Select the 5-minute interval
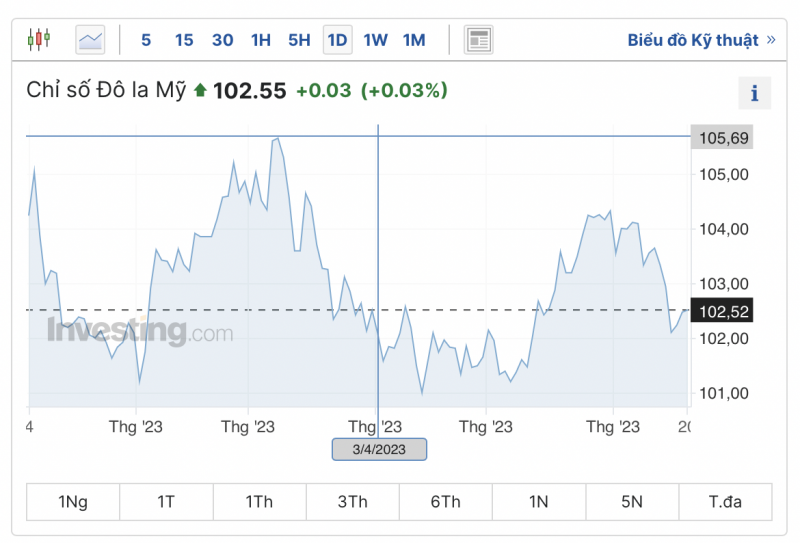The image size is (800, 543). click(x=146, y=40)
